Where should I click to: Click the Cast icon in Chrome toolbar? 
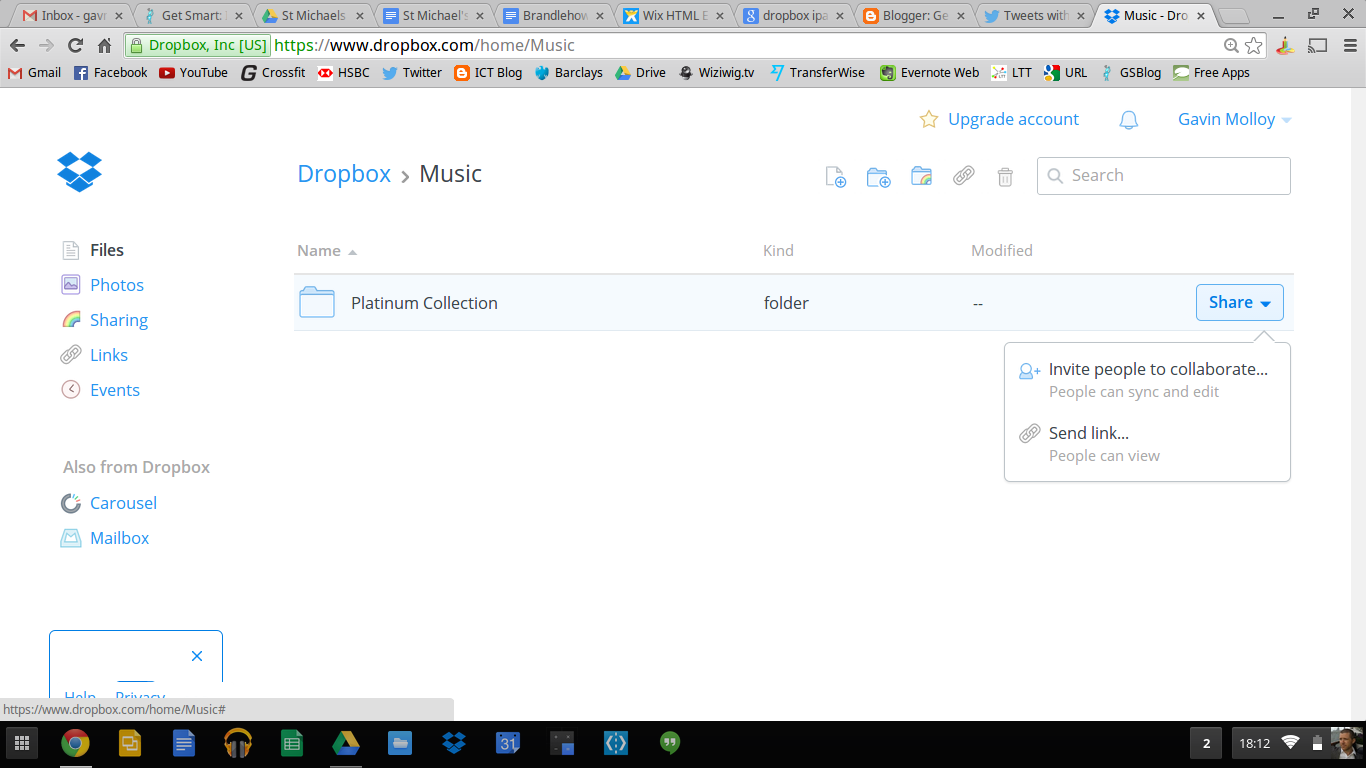click(x=1318, y=45)
